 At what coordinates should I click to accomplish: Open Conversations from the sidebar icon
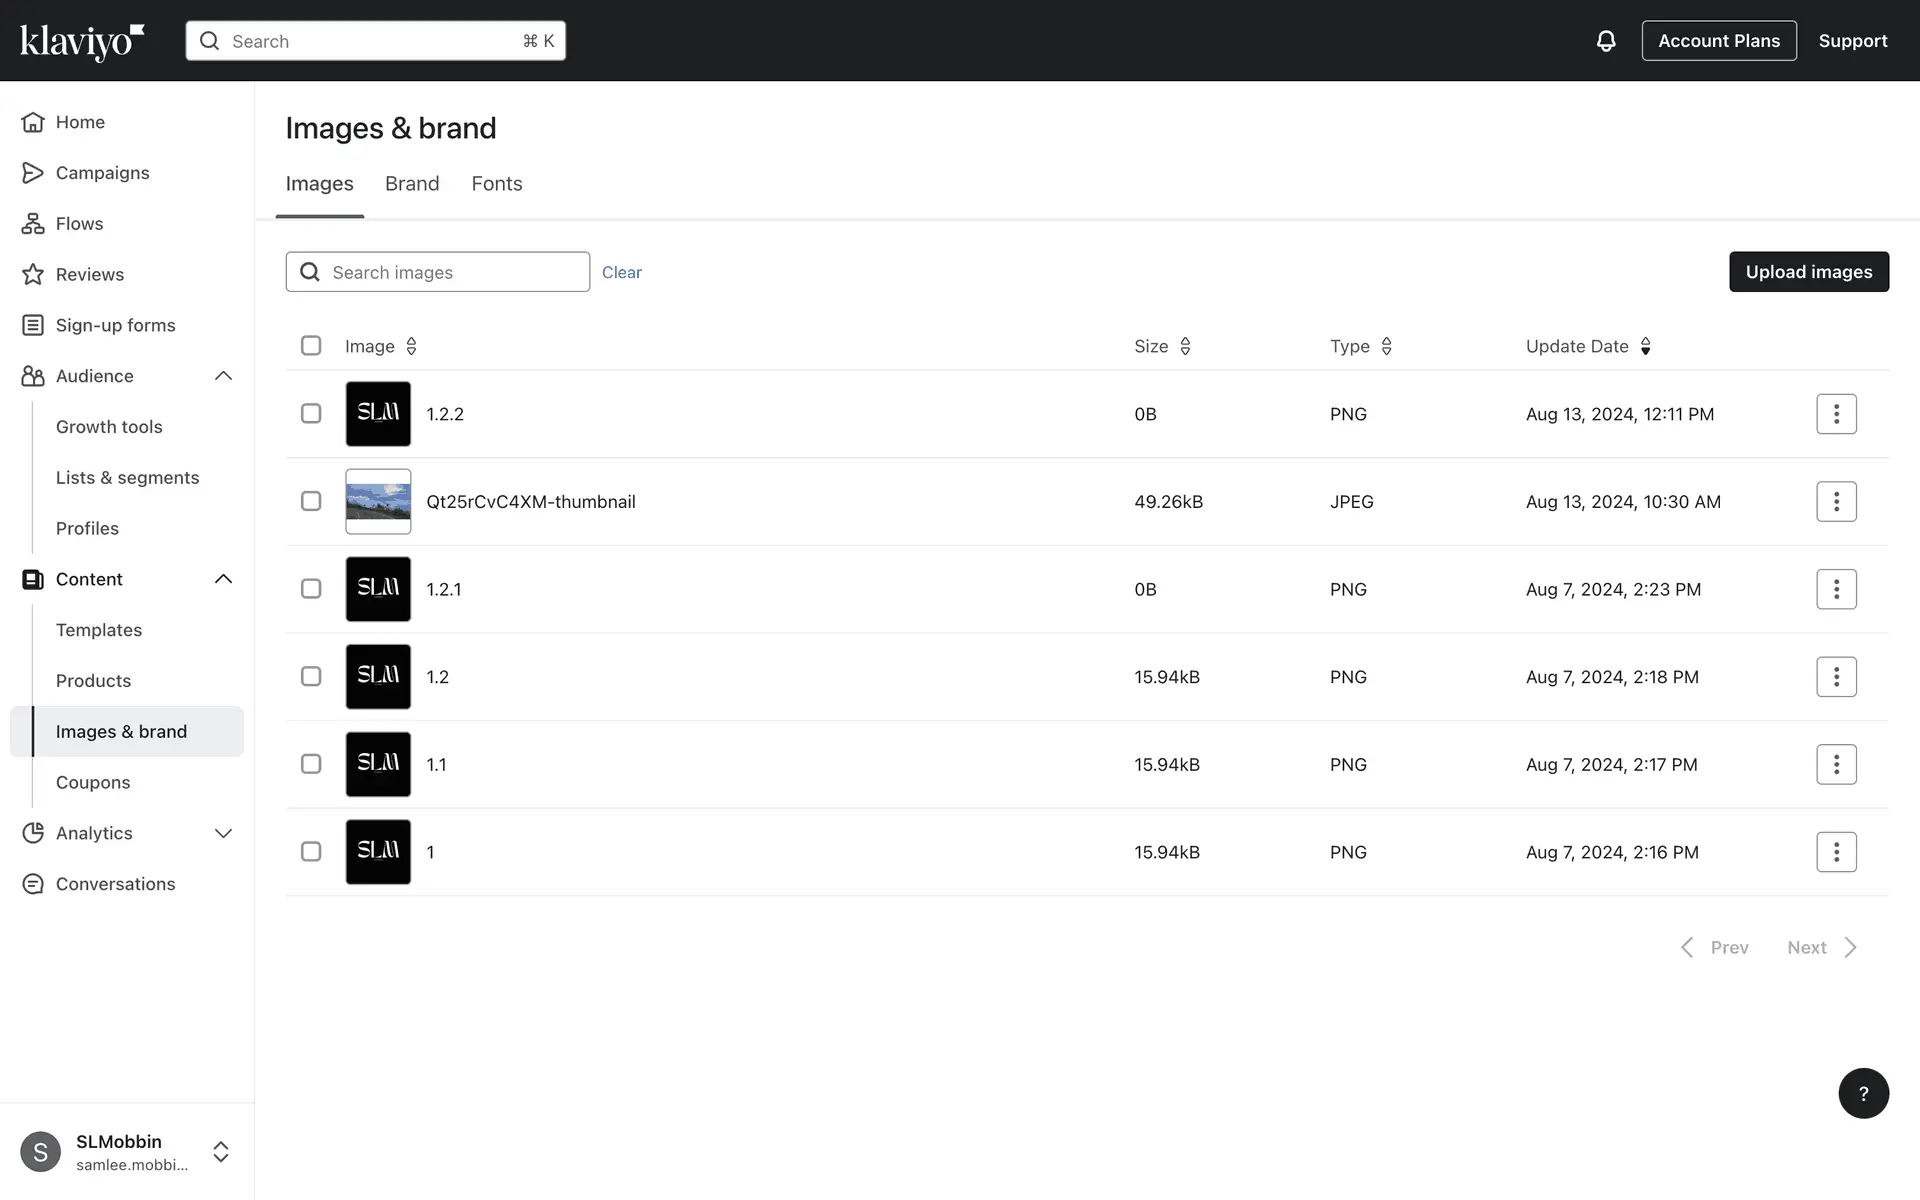(x=33, y=884)
